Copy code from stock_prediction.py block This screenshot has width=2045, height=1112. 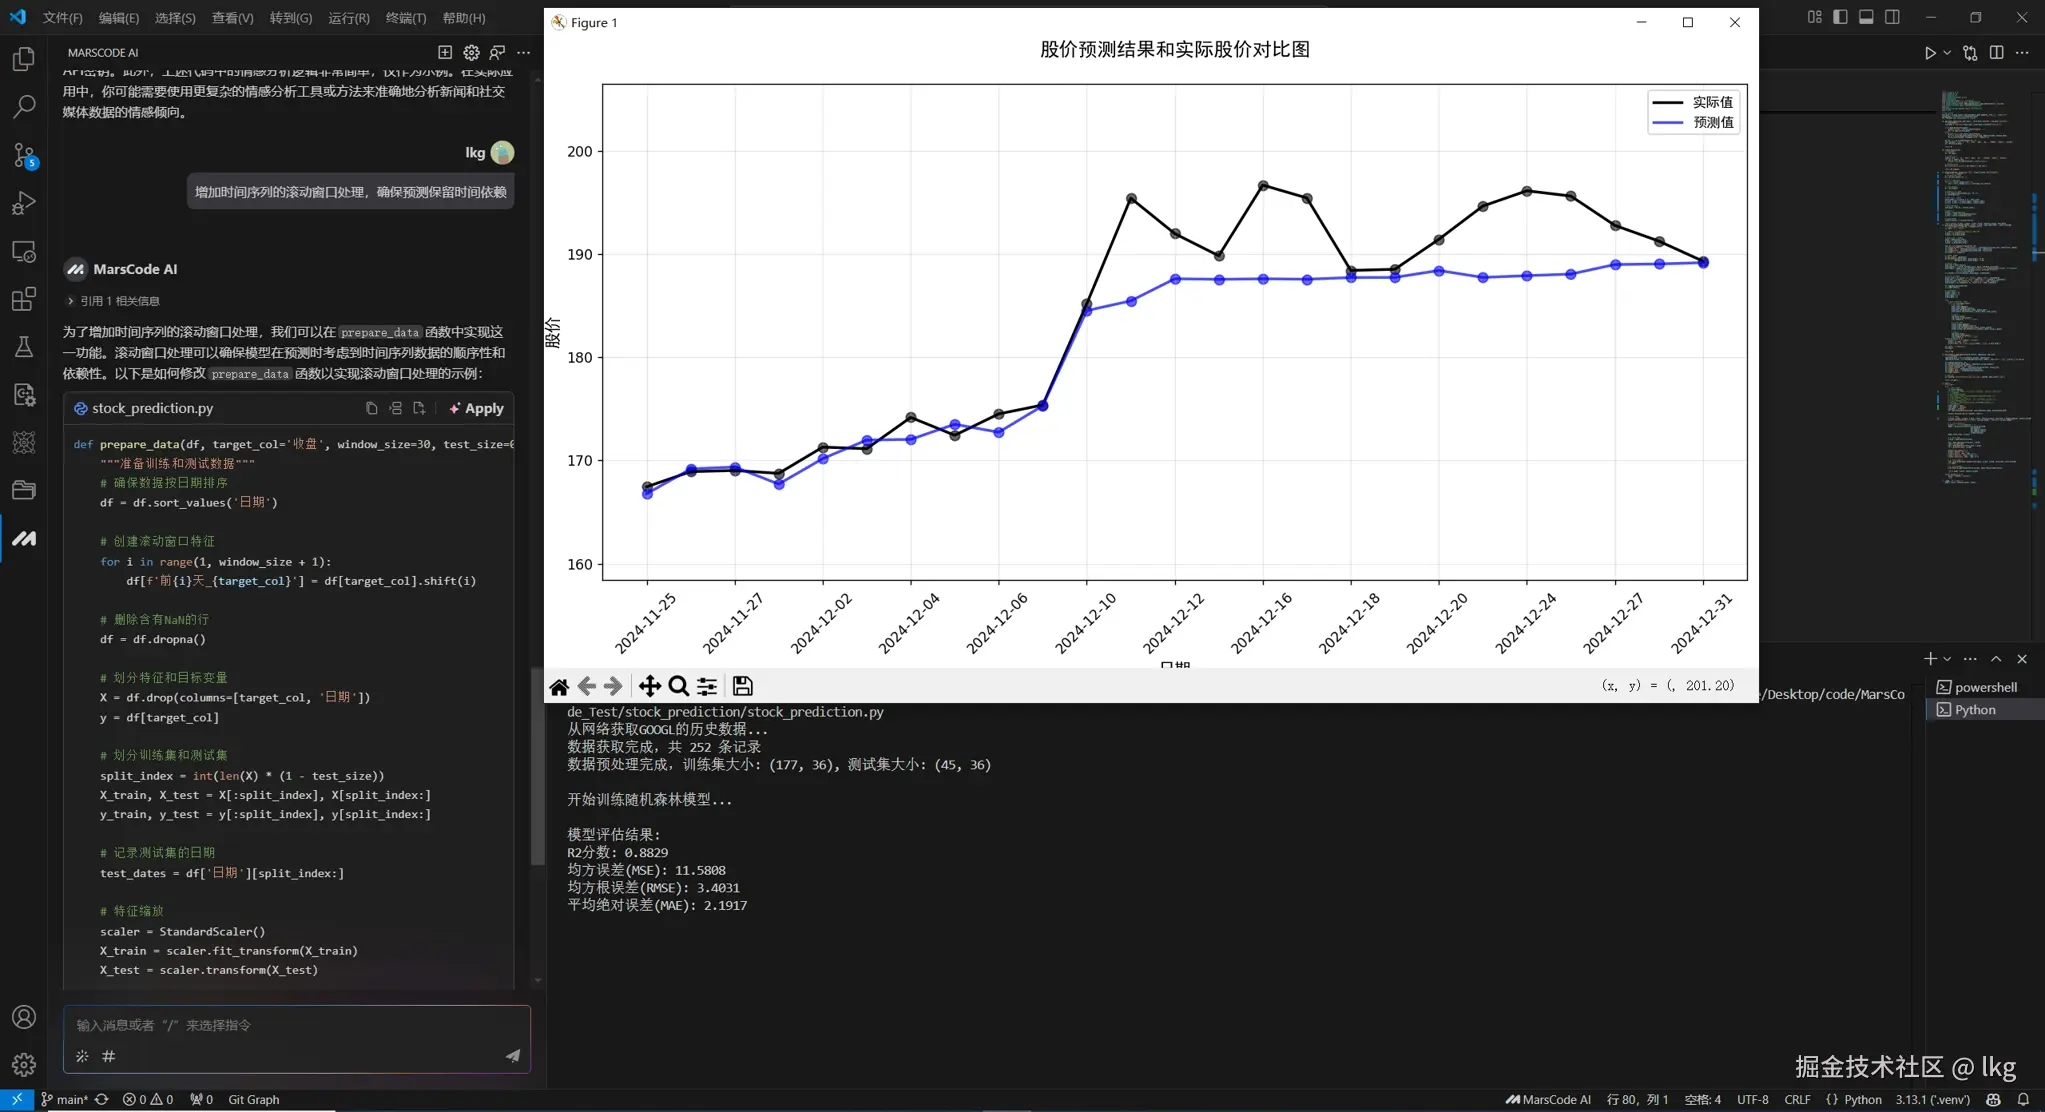pyautogui.click(x=370, y=407)
